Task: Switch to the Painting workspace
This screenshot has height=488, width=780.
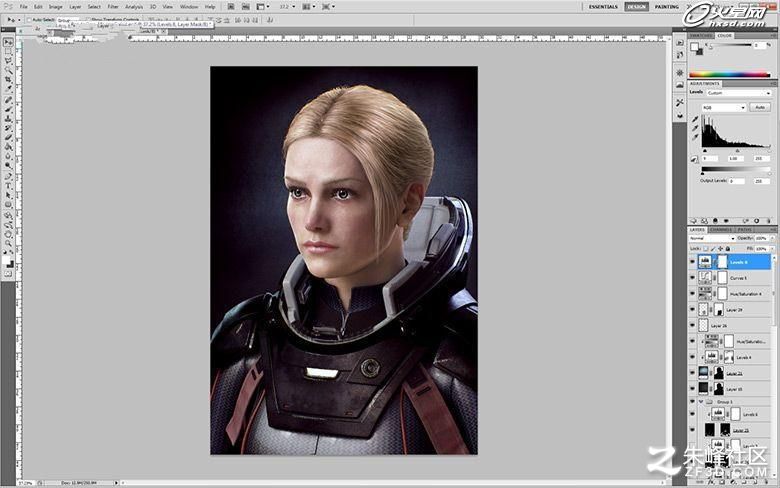Action: pos(667,7)
